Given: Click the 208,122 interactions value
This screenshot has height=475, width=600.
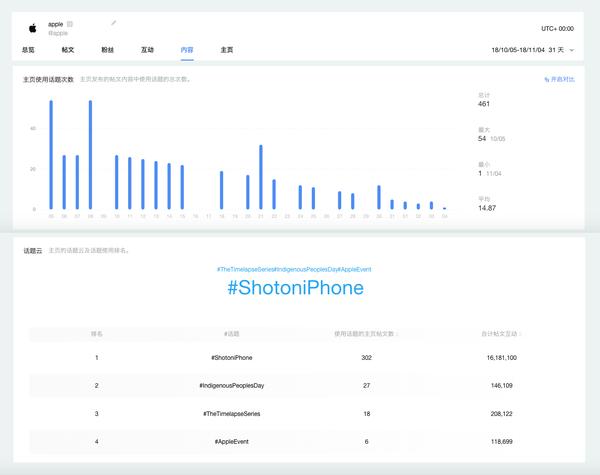Looking at the screenshot, I should point(501,414).
